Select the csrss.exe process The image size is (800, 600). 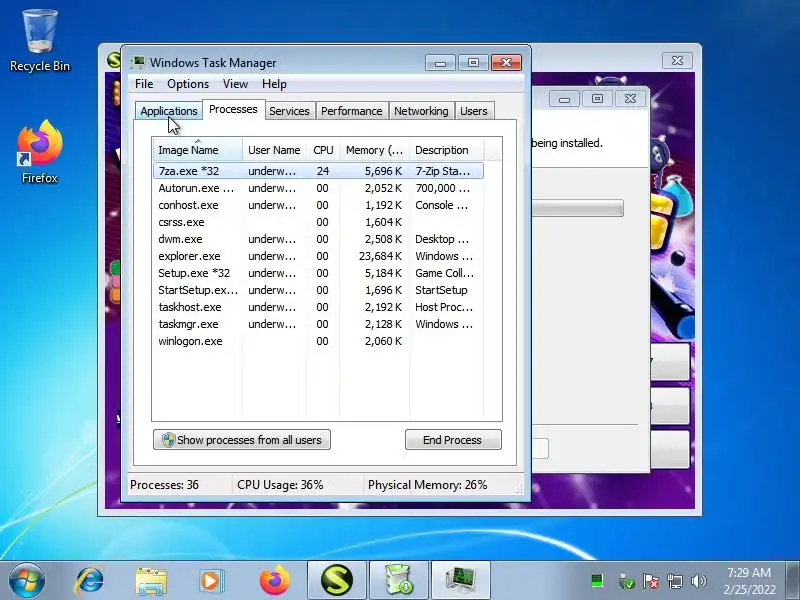click(318, 222)
